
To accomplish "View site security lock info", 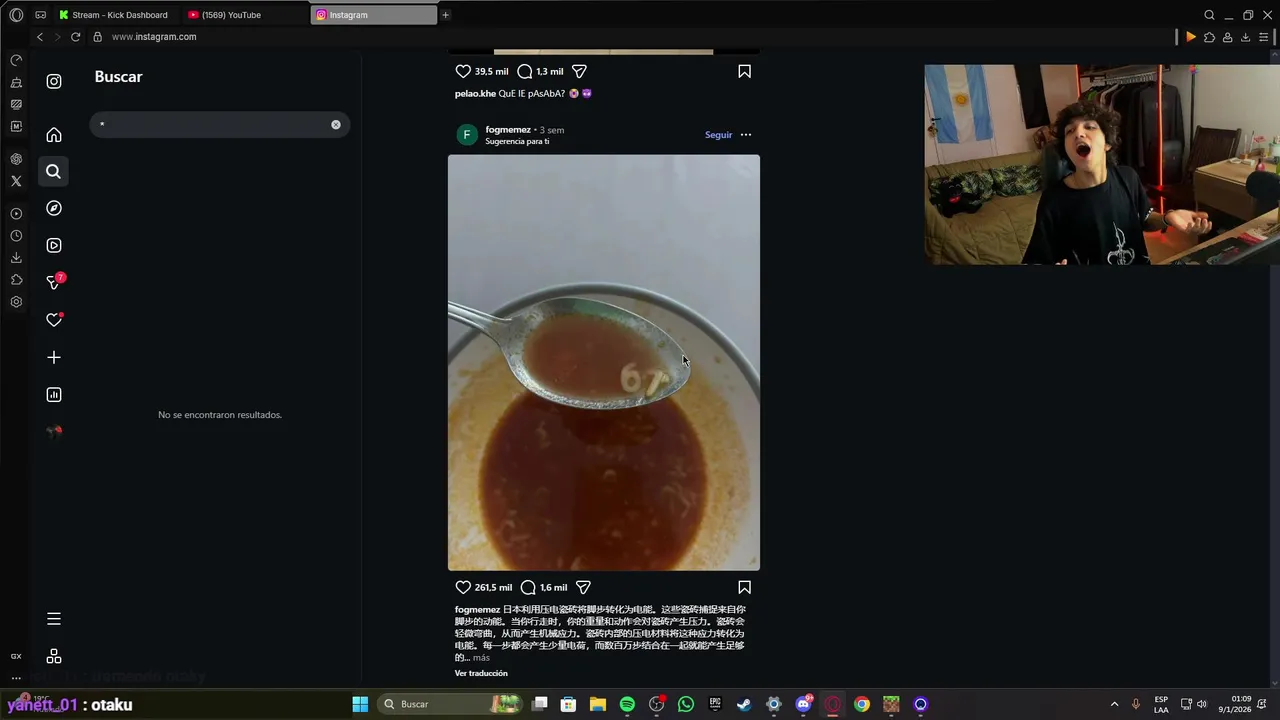I will 97,37.
